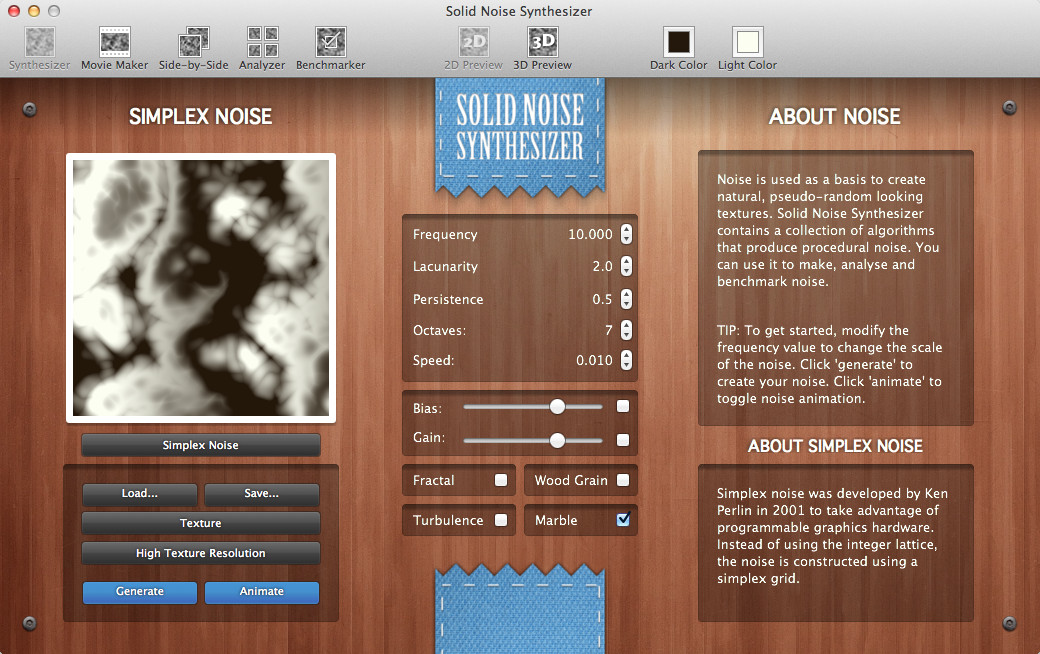The width and height of the screenshot is (1040, 654).
Task: Open the Synthesizer view from the toolbar
Action: coord(39,48)
